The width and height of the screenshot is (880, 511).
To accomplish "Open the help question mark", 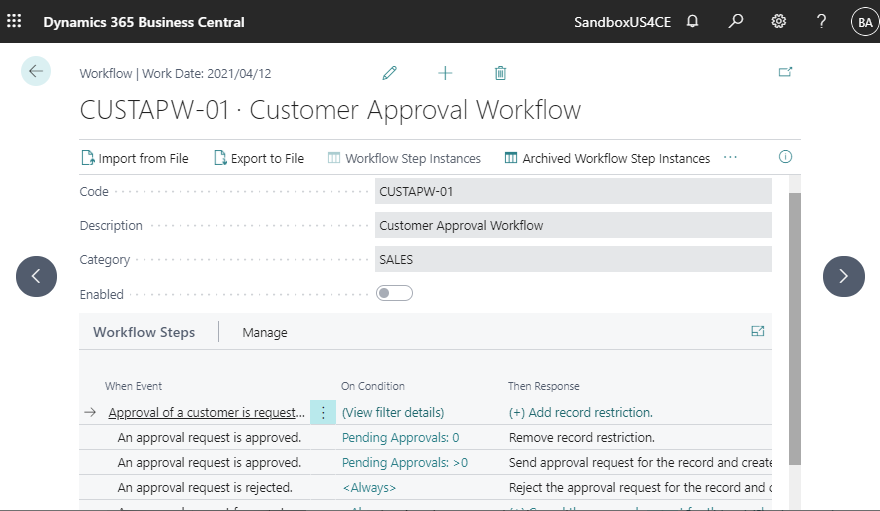I will pos(821,21).
